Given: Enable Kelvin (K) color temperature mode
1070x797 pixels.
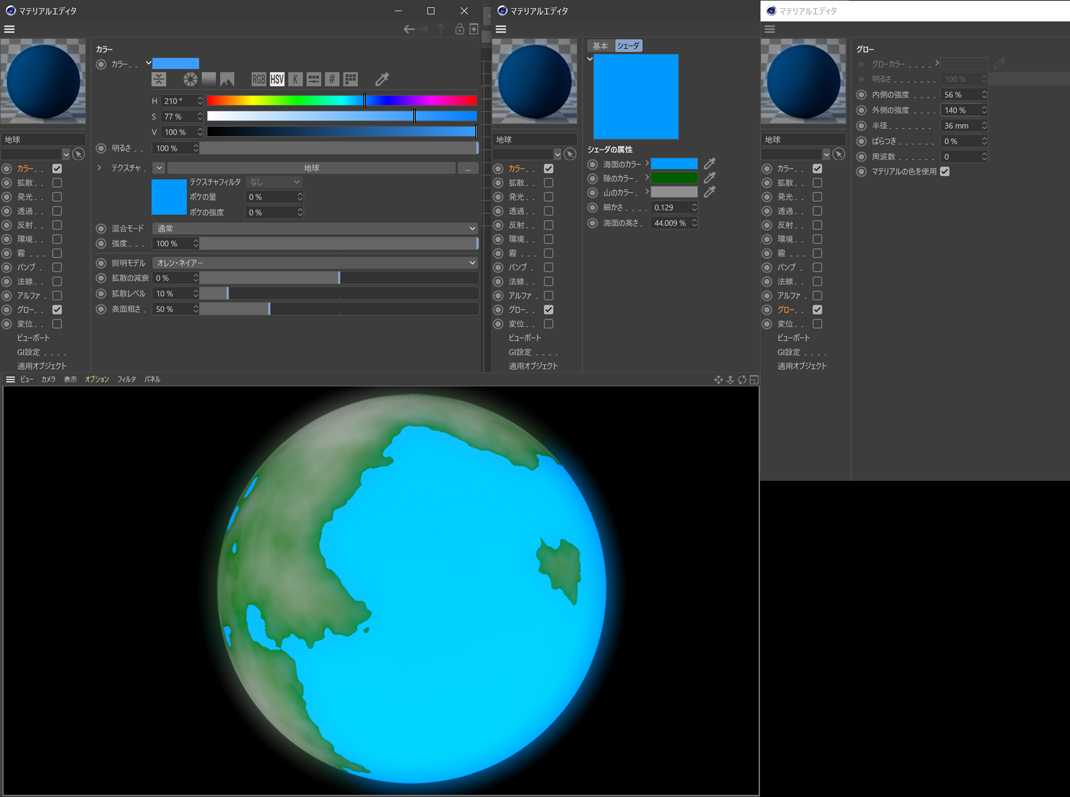Looking at the screenshot, I should click(x=295, y=79).
